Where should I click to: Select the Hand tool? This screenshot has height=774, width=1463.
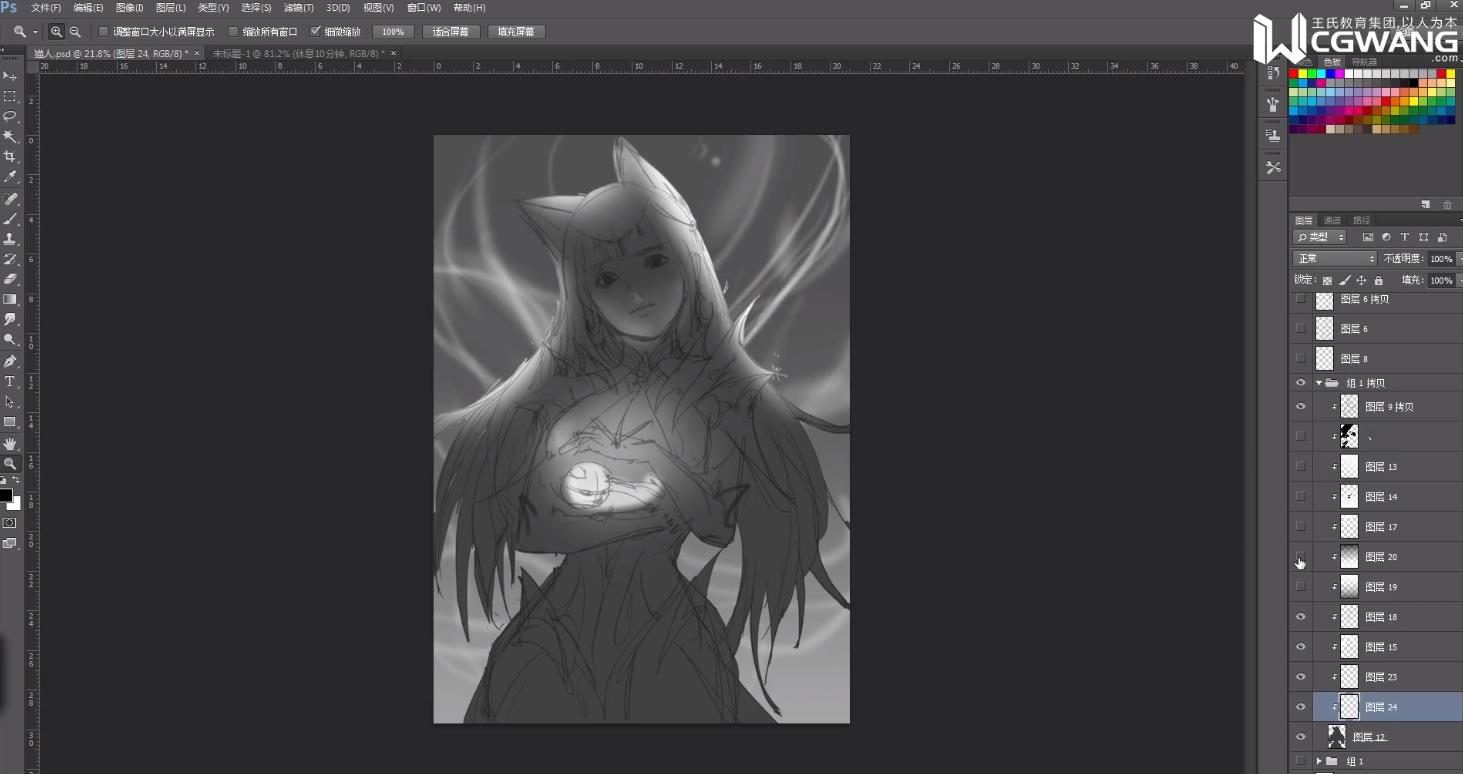(x=10, y=443)
